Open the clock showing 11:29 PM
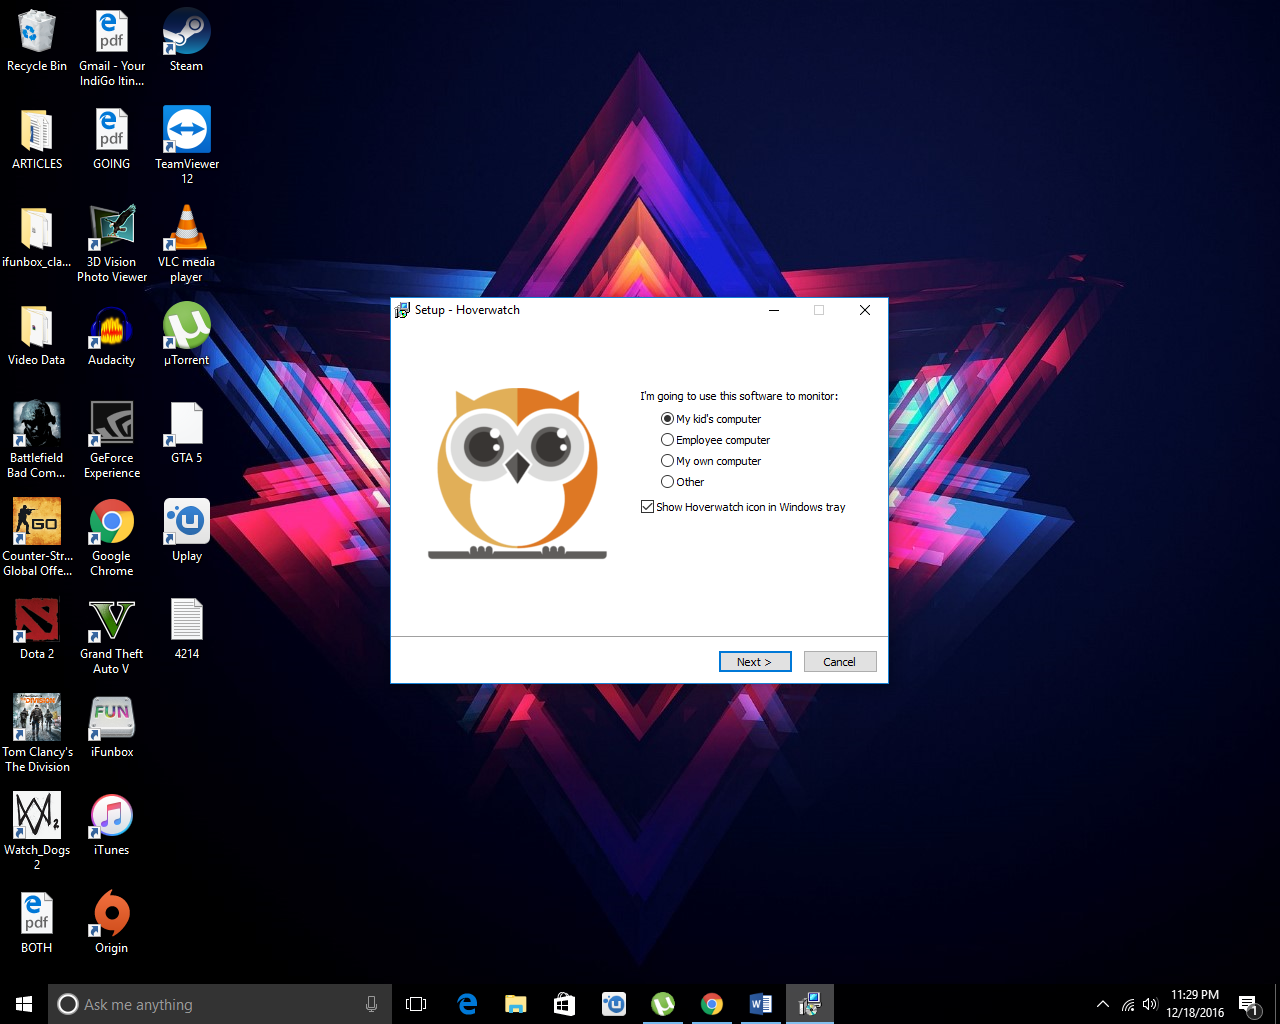The height and width of the screenshot is (1024, 1280). pos(1195,1004)
